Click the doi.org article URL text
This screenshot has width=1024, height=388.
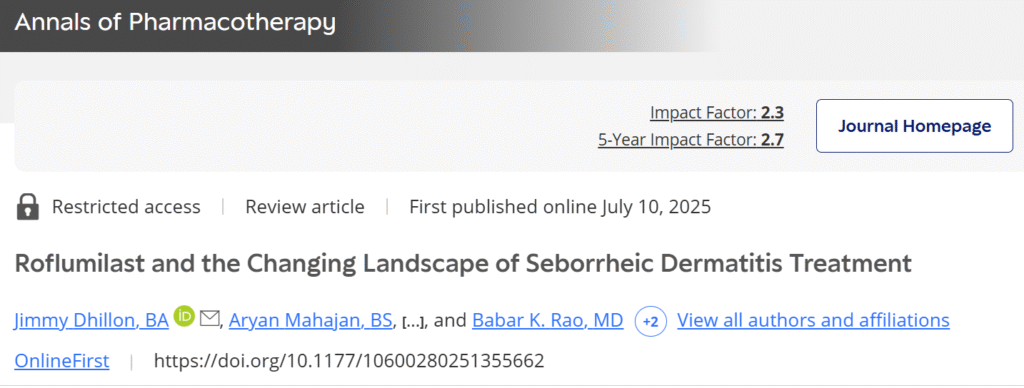349,361
